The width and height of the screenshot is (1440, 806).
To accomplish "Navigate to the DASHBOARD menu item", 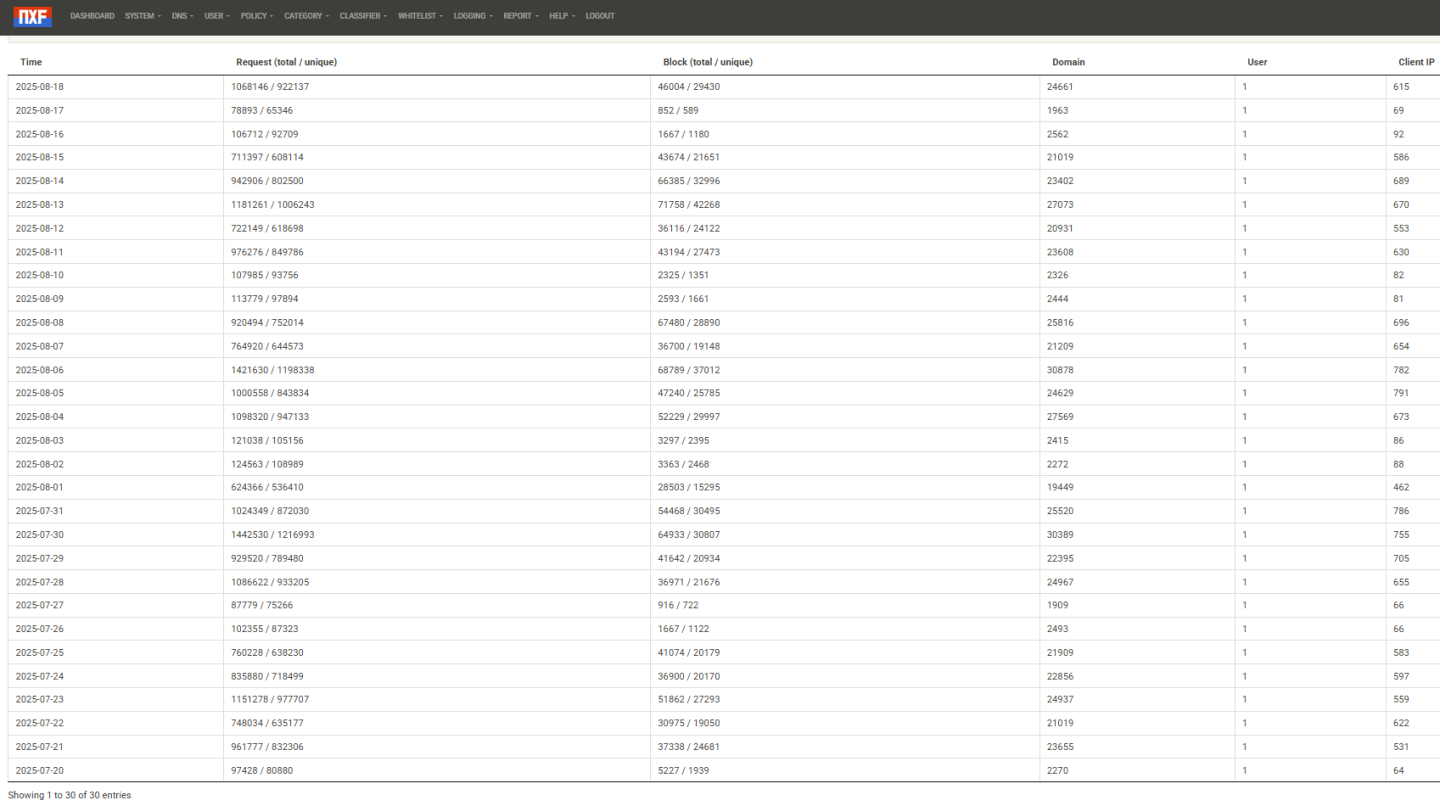I will click(92, 15).
